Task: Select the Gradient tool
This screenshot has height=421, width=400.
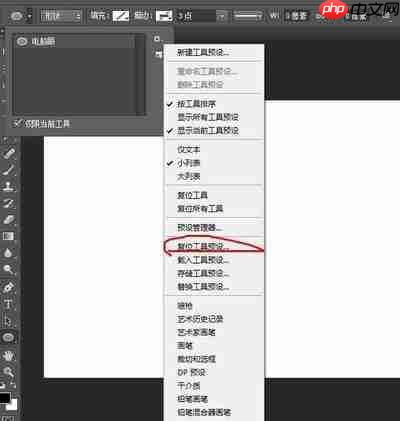Action: pos(9,236)
